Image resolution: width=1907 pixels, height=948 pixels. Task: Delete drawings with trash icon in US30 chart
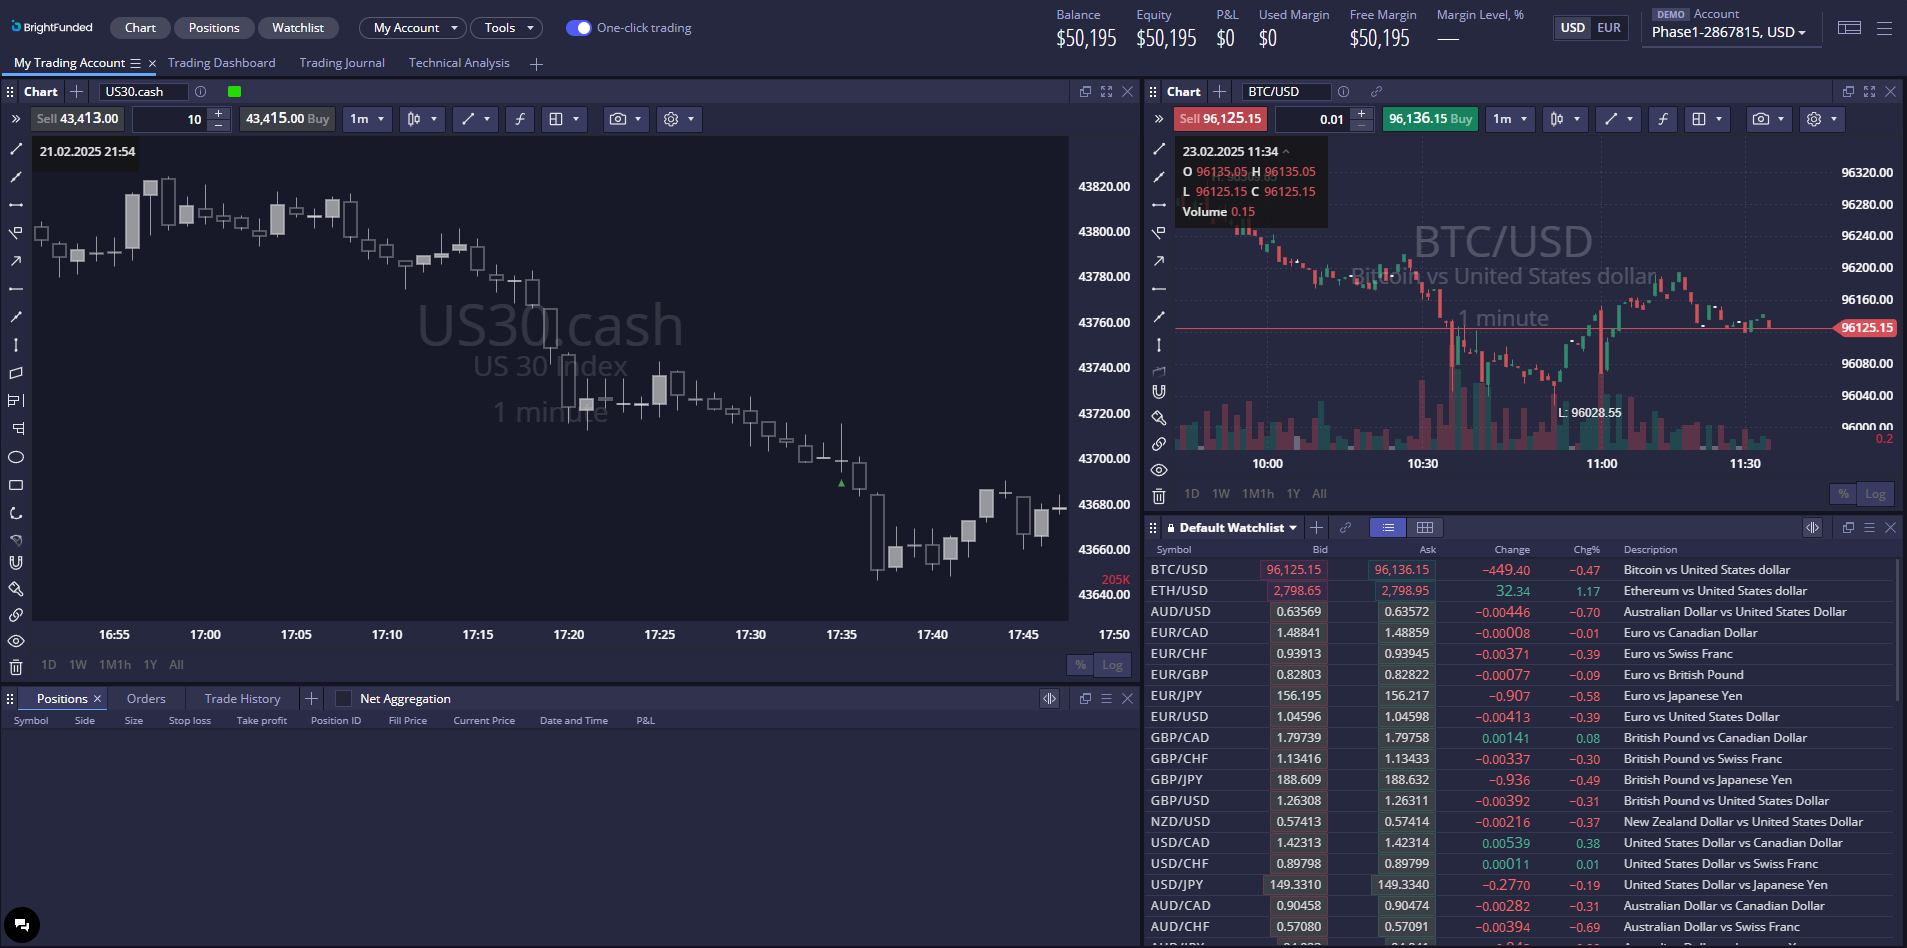[x=16, y=667]
